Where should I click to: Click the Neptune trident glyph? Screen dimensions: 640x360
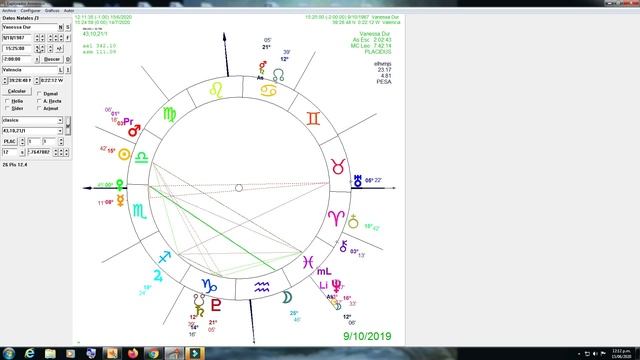336,286
